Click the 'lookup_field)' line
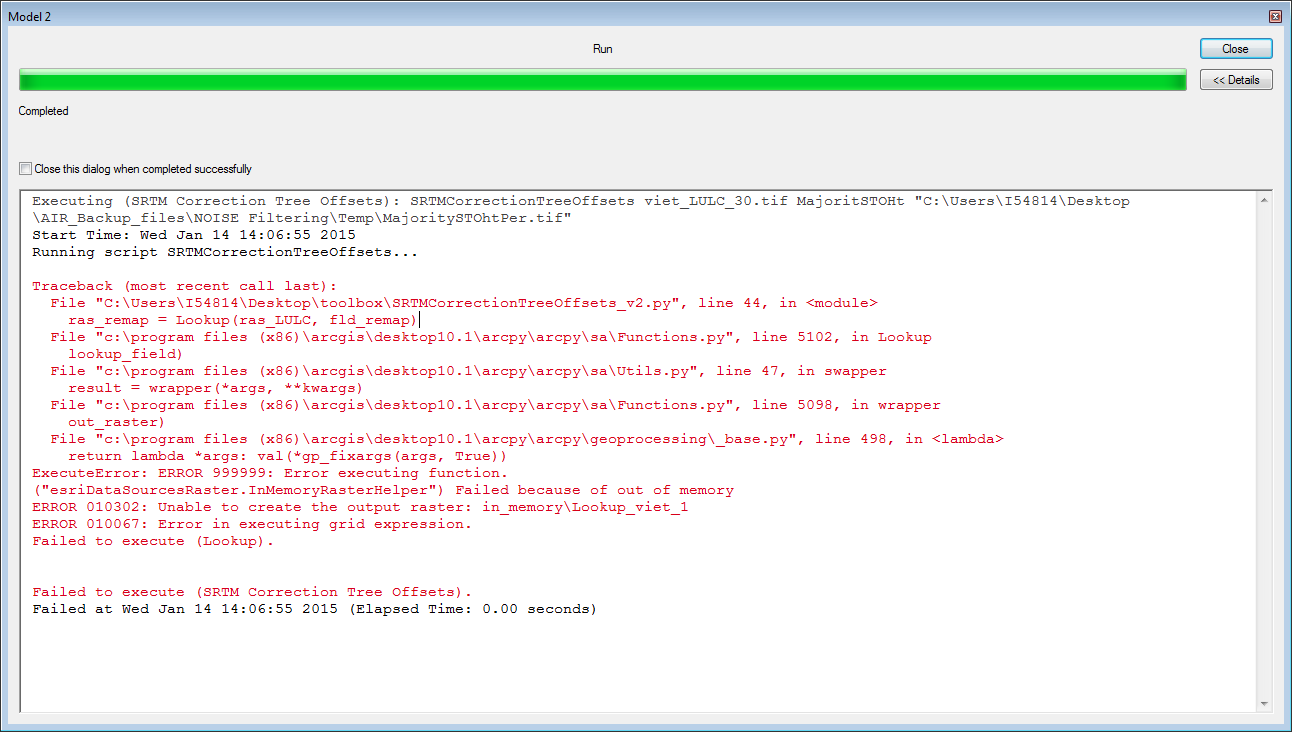This screenshot has height=732, width=1292. coord(126,354)
